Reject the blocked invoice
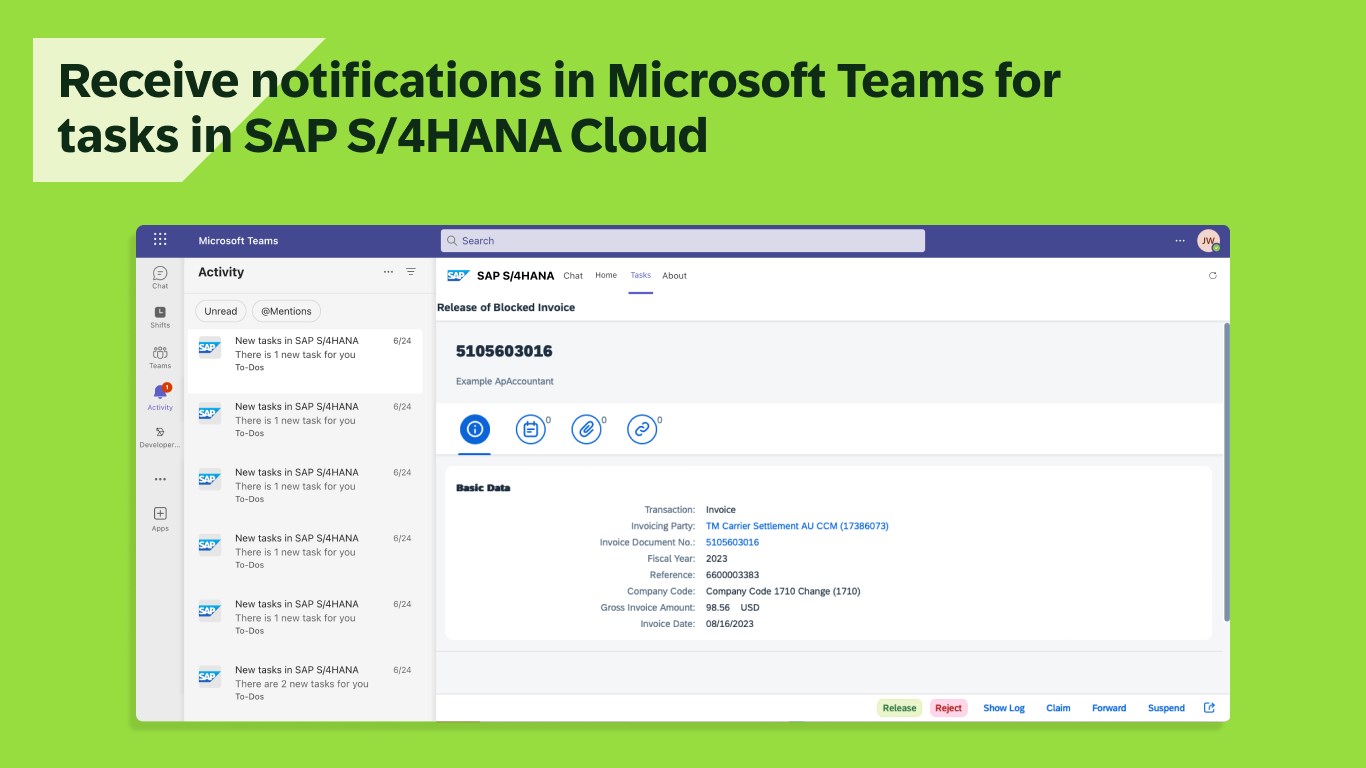The height and width of the screenshot is (768, 1366). tap(949, 708)
